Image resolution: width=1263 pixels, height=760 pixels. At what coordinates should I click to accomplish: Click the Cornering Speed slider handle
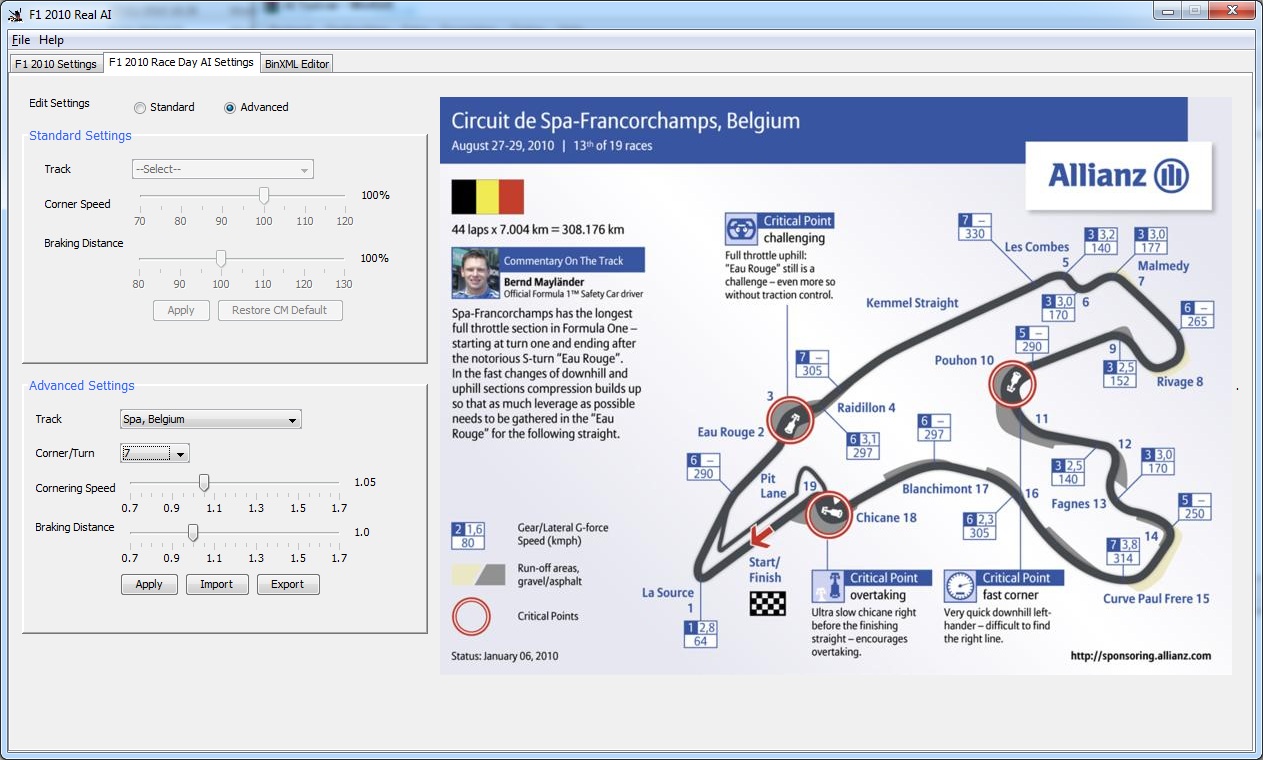204,483
